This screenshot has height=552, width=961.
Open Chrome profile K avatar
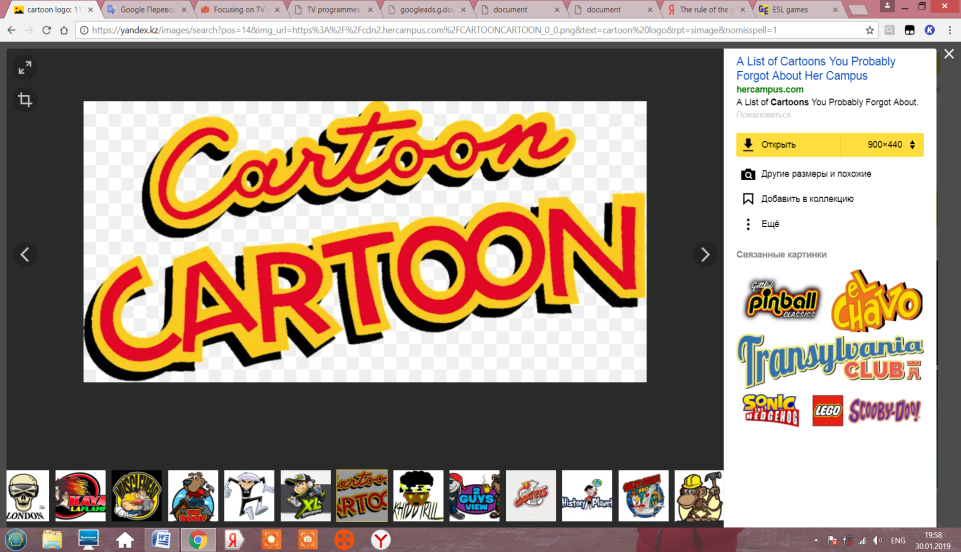930,30
